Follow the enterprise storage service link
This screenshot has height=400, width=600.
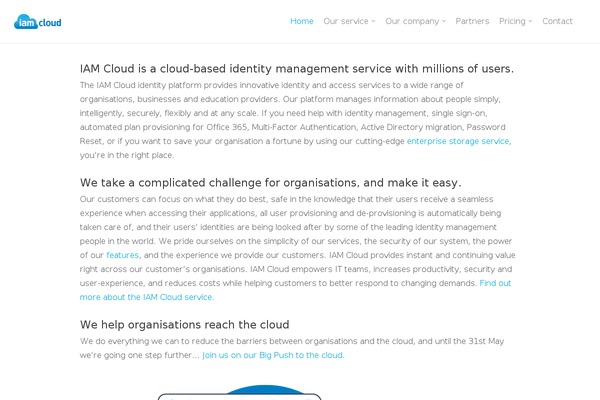tap(458, 141)
